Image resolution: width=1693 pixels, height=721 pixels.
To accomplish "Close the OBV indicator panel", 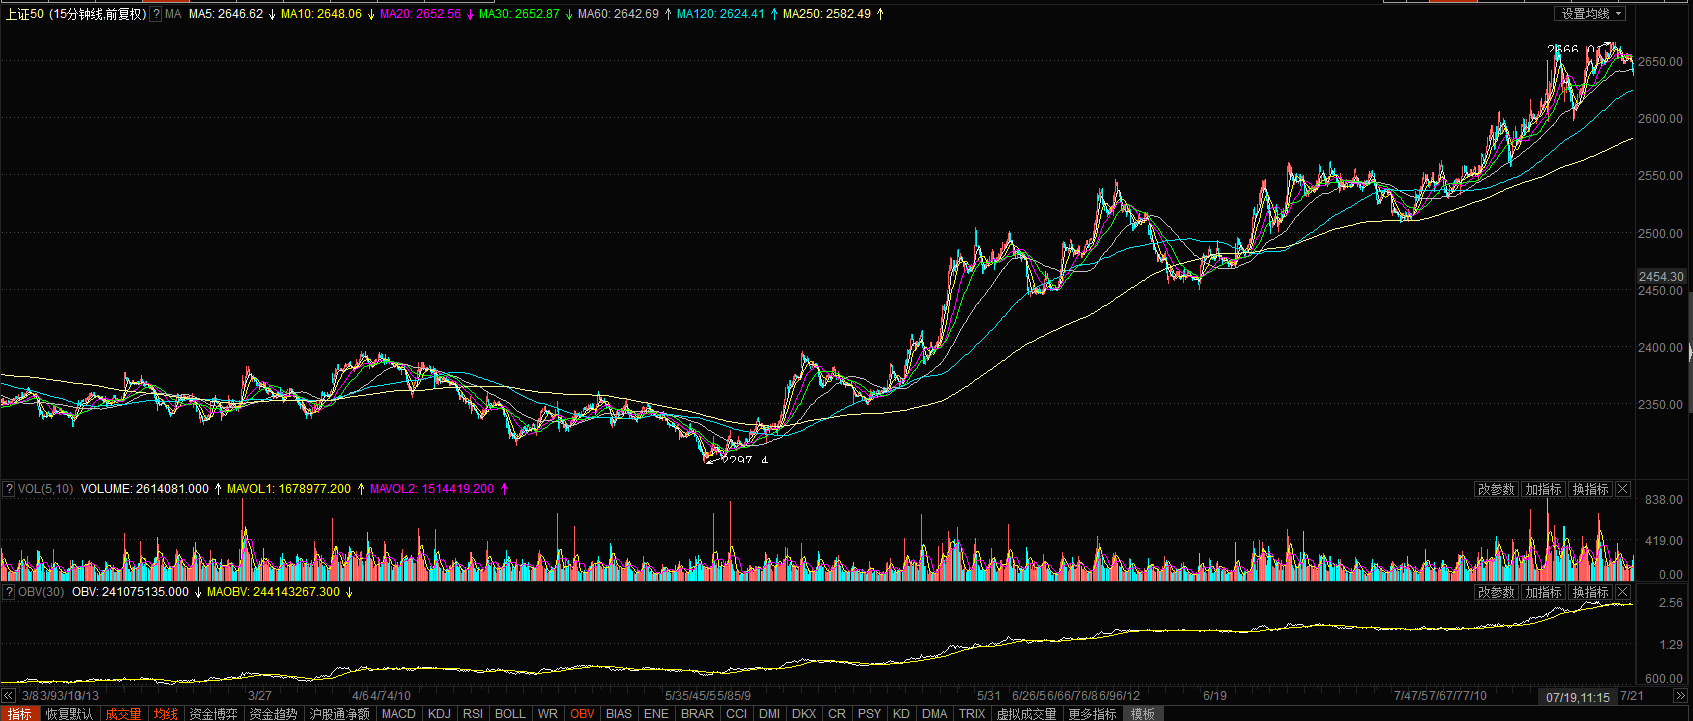I will [x=1623, y=592].
